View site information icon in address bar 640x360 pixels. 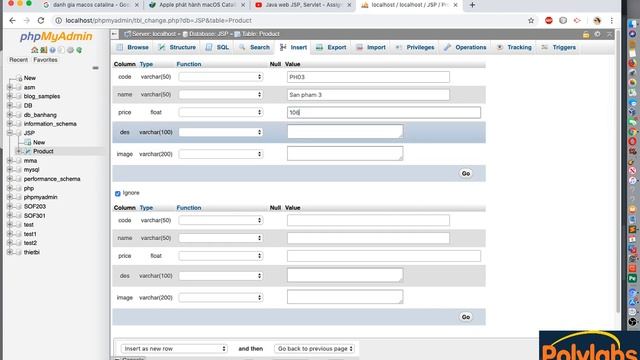point(58,20)
